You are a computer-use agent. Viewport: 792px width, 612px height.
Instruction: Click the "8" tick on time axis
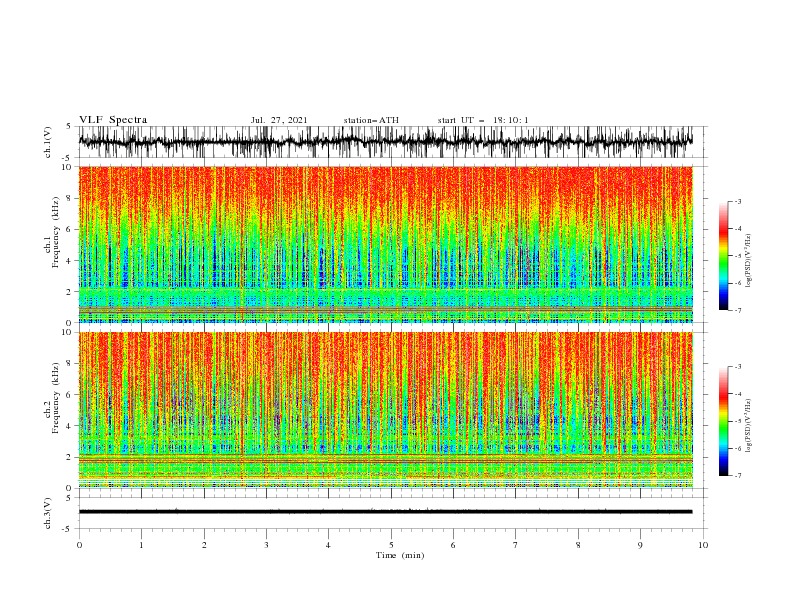click(578, 545)
